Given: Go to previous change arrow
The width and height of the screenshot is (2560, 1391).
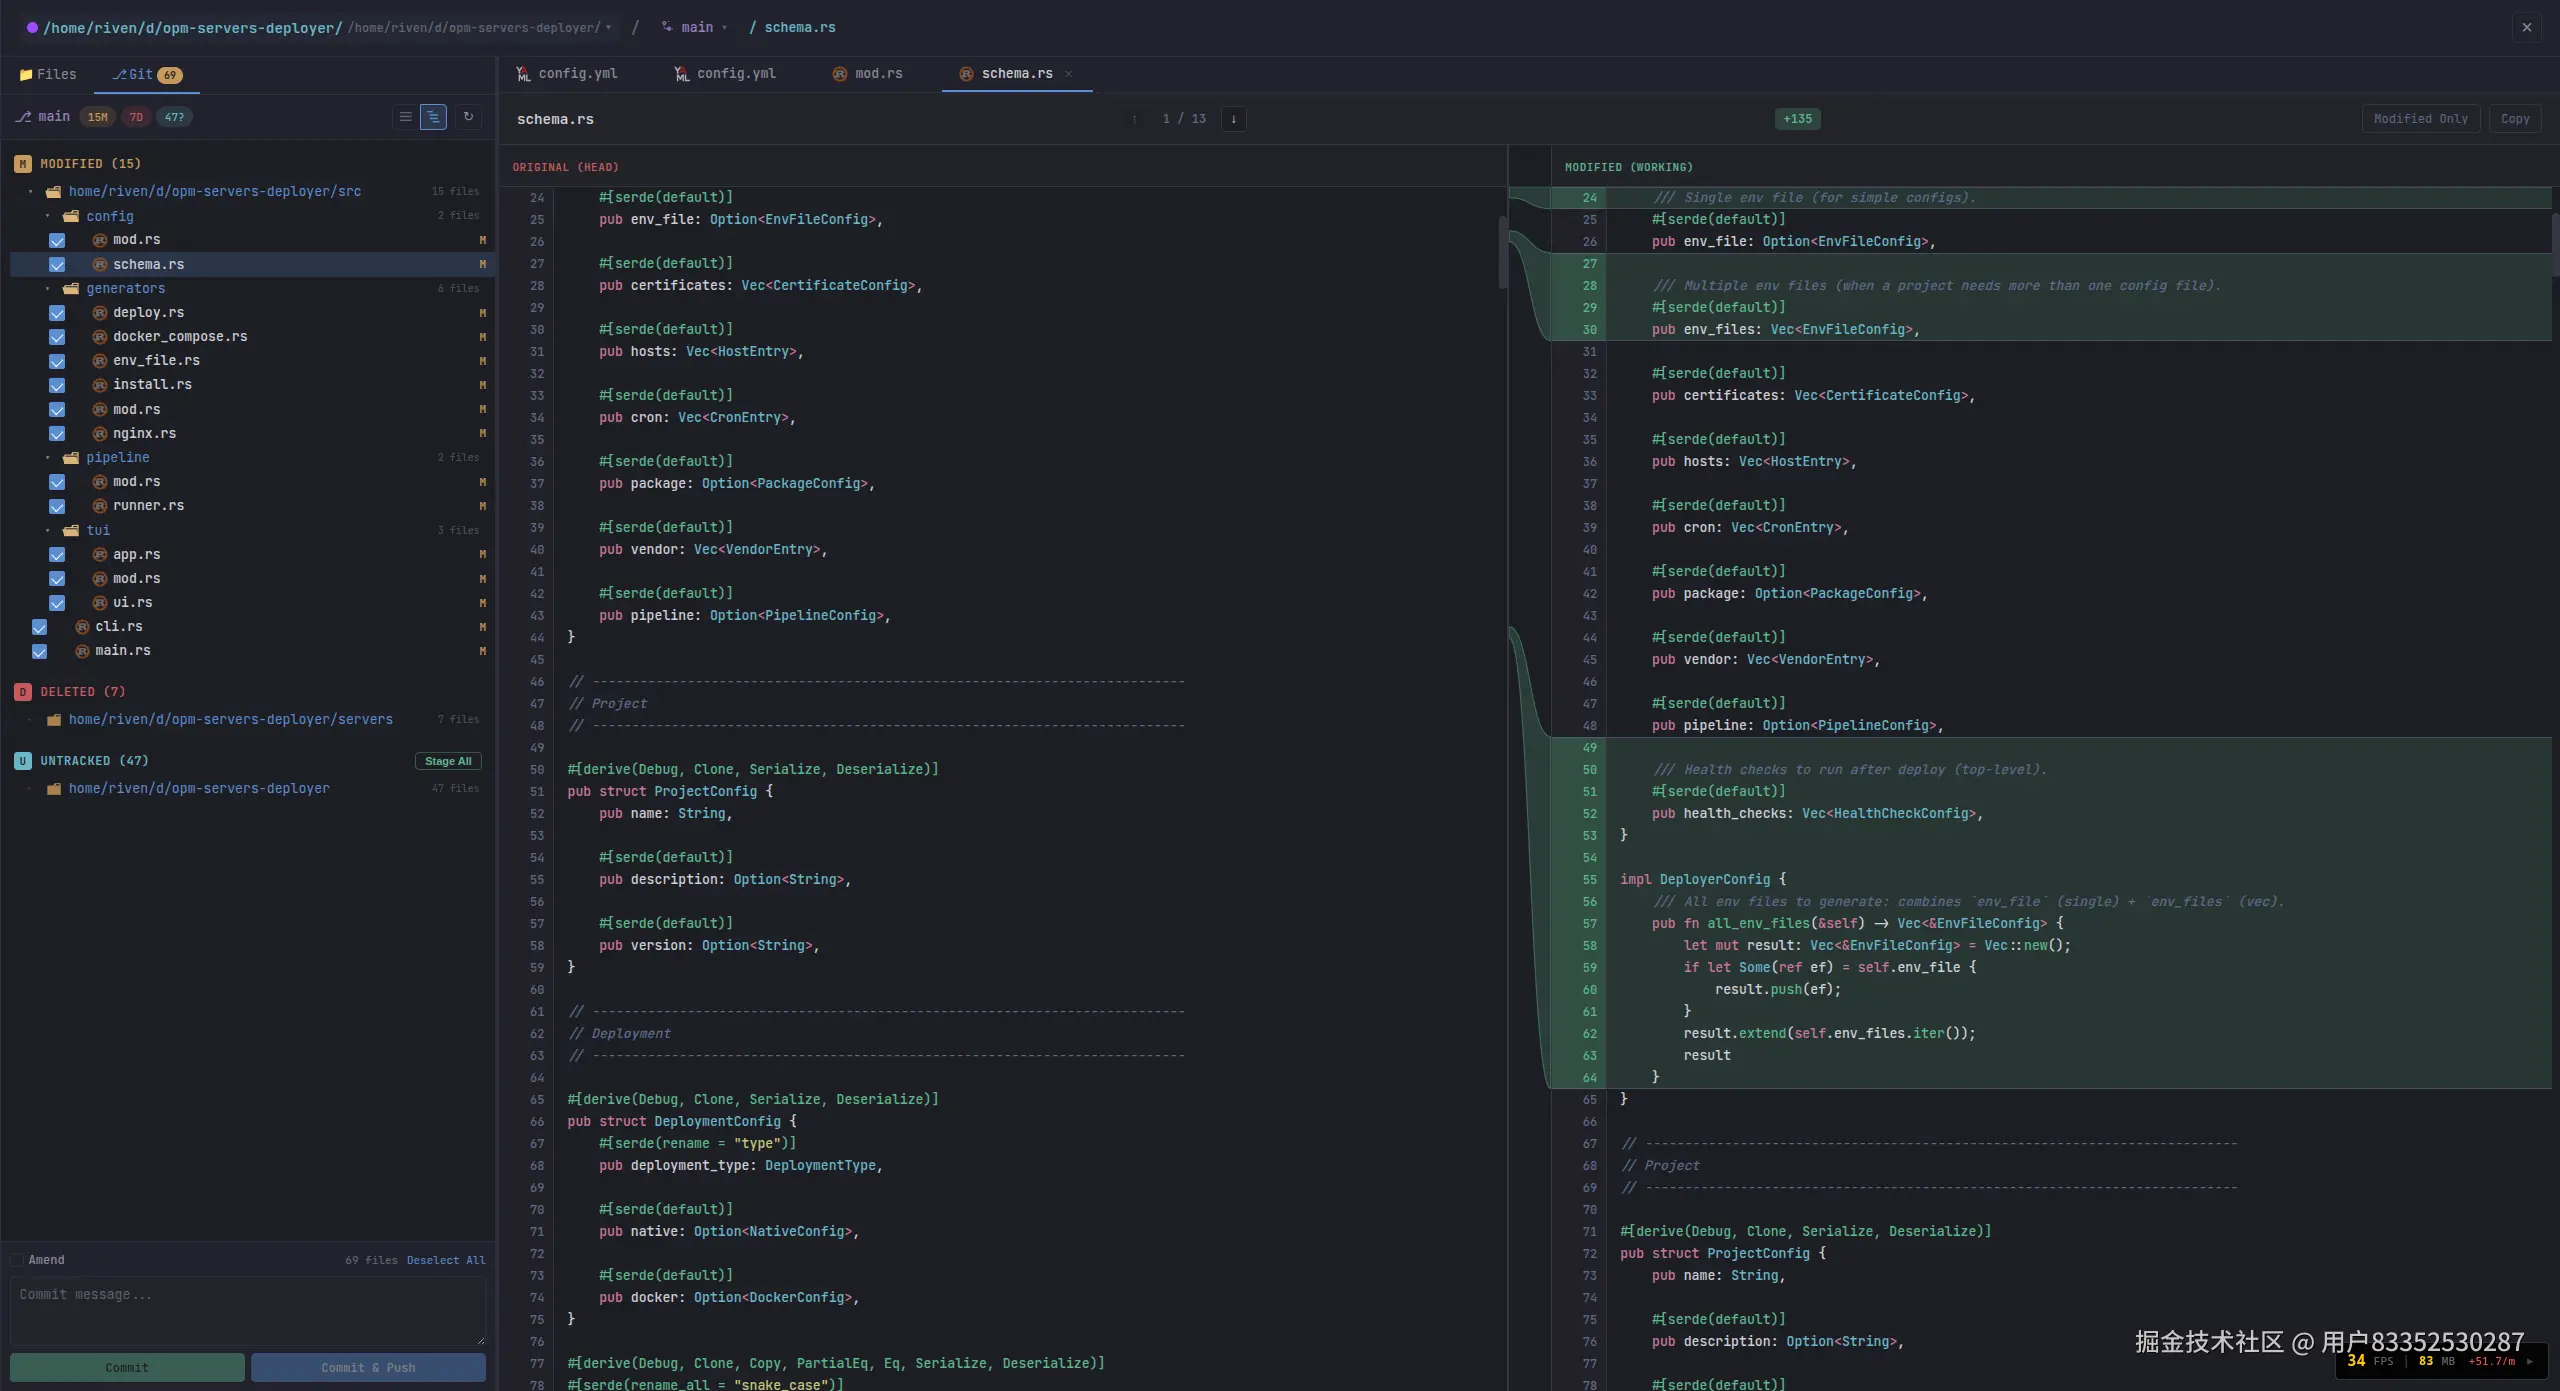Looking at the screenshot, I should tap(1134, 119).
